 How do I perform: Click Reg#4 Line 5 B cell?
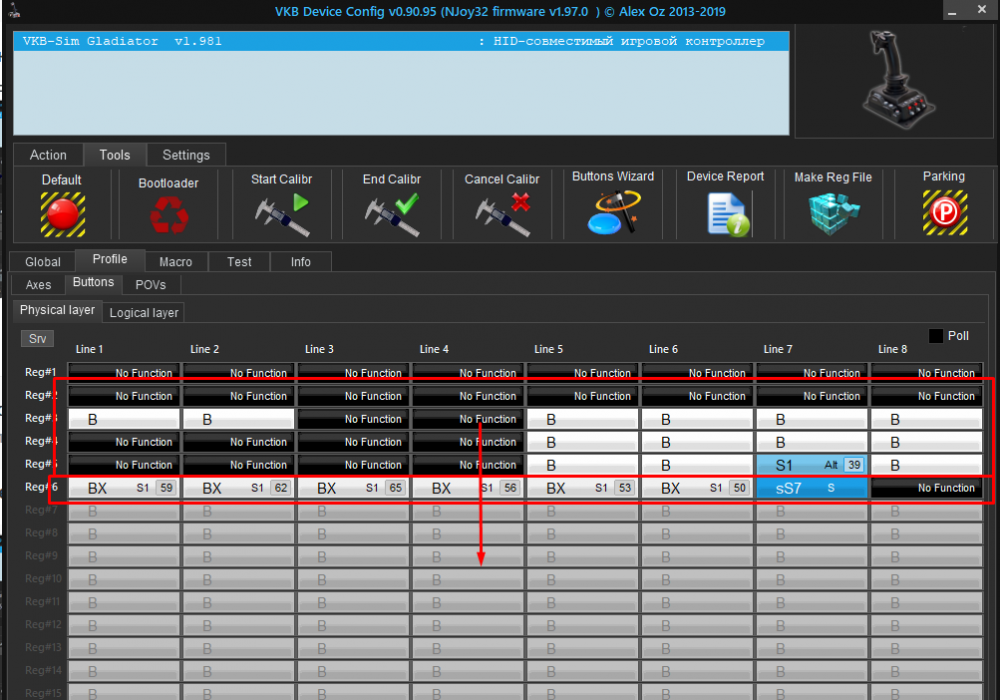(x=582, y=442)
